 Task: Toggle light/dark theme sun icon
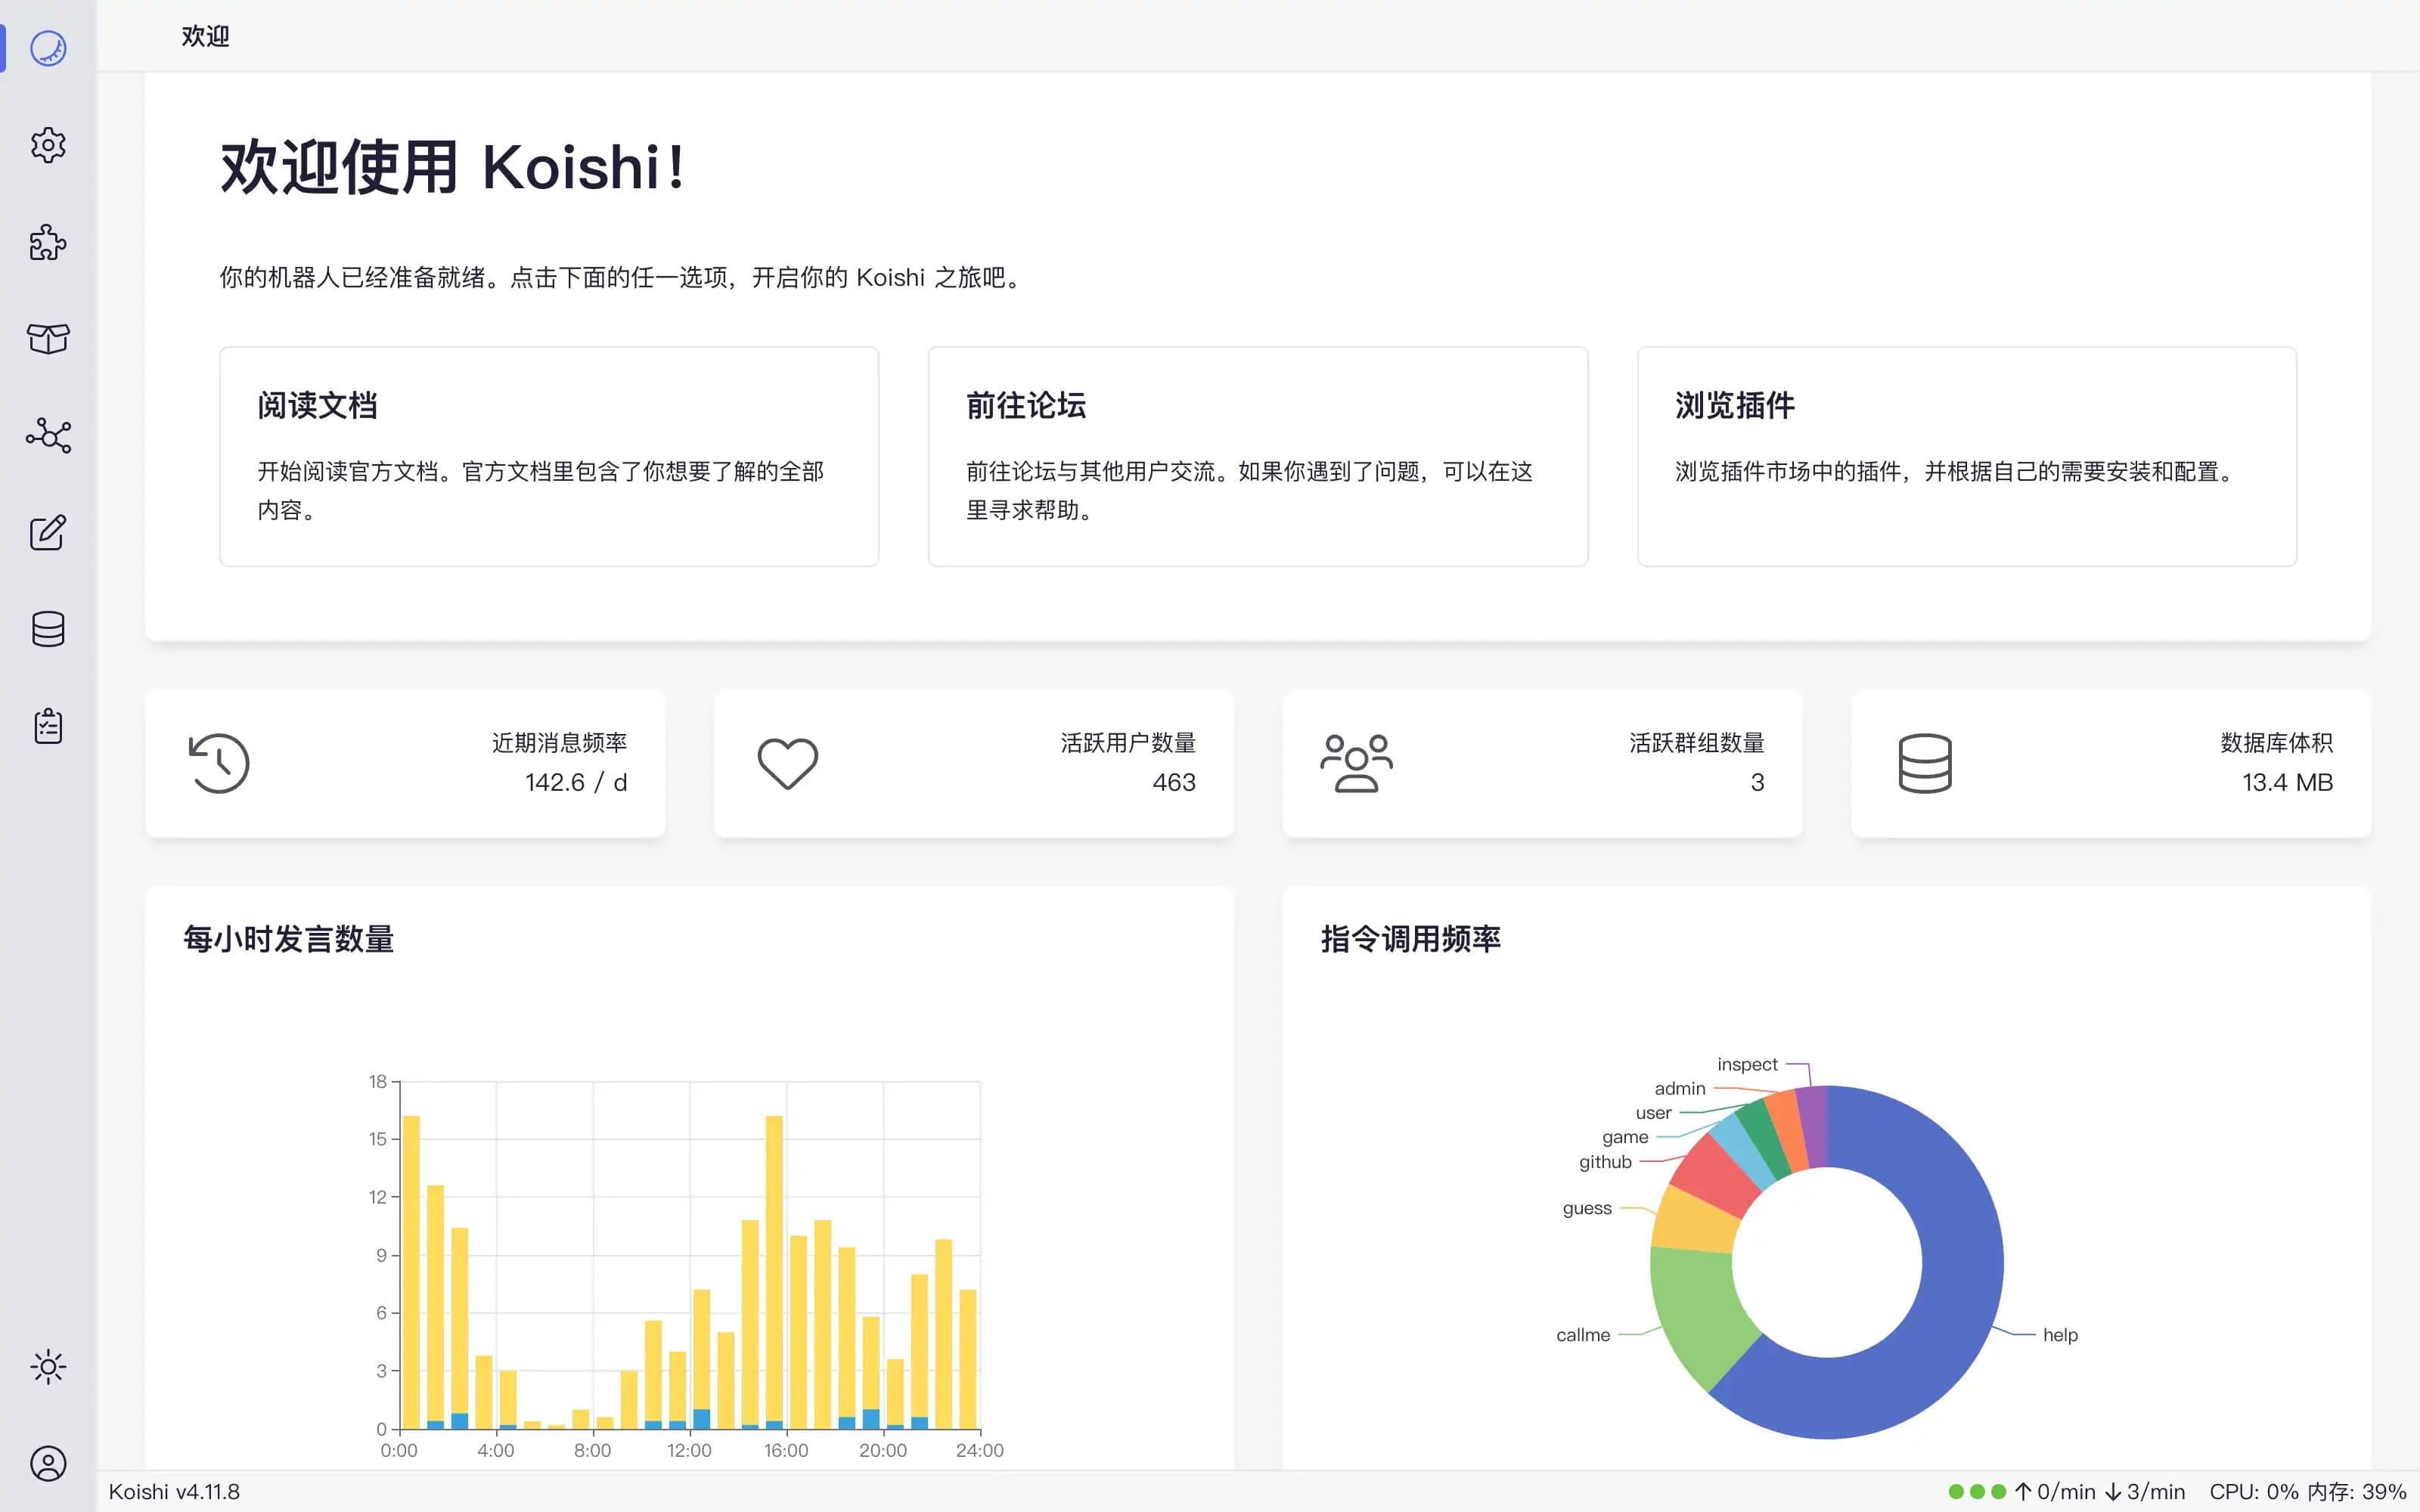pyautogui.click(x=48, y=1367)
